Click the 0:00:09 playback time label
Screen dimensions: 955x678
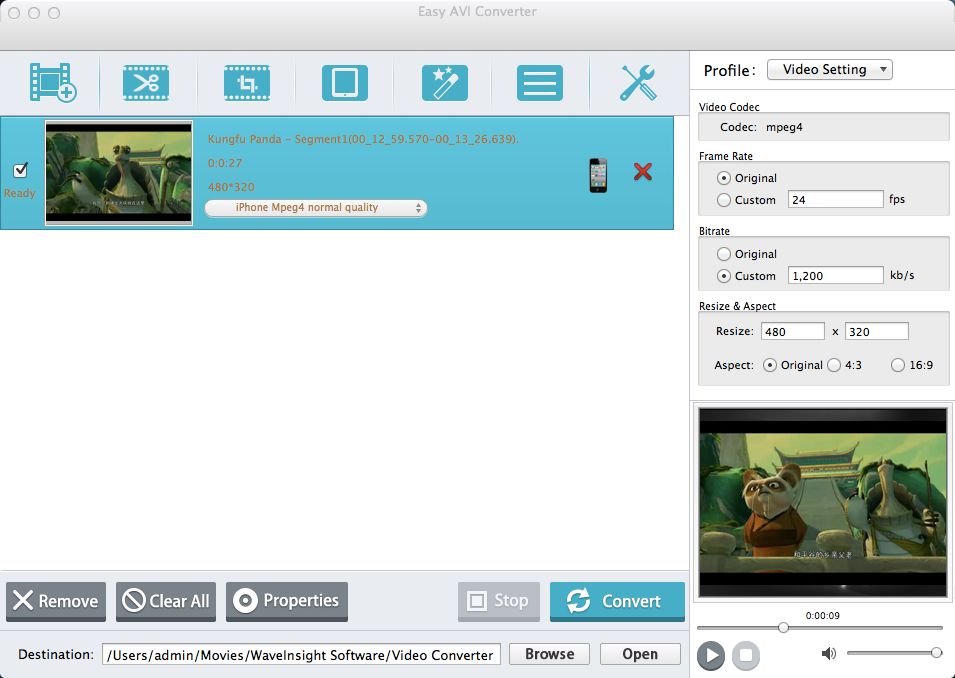click(822, 615)
